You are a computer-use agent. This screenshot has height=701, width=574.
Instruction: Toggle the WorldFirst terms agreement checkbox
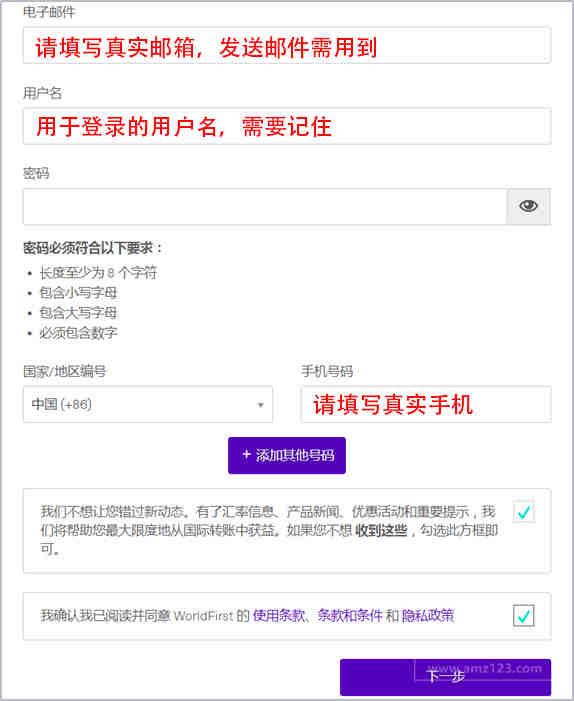[x=523, y=616]
